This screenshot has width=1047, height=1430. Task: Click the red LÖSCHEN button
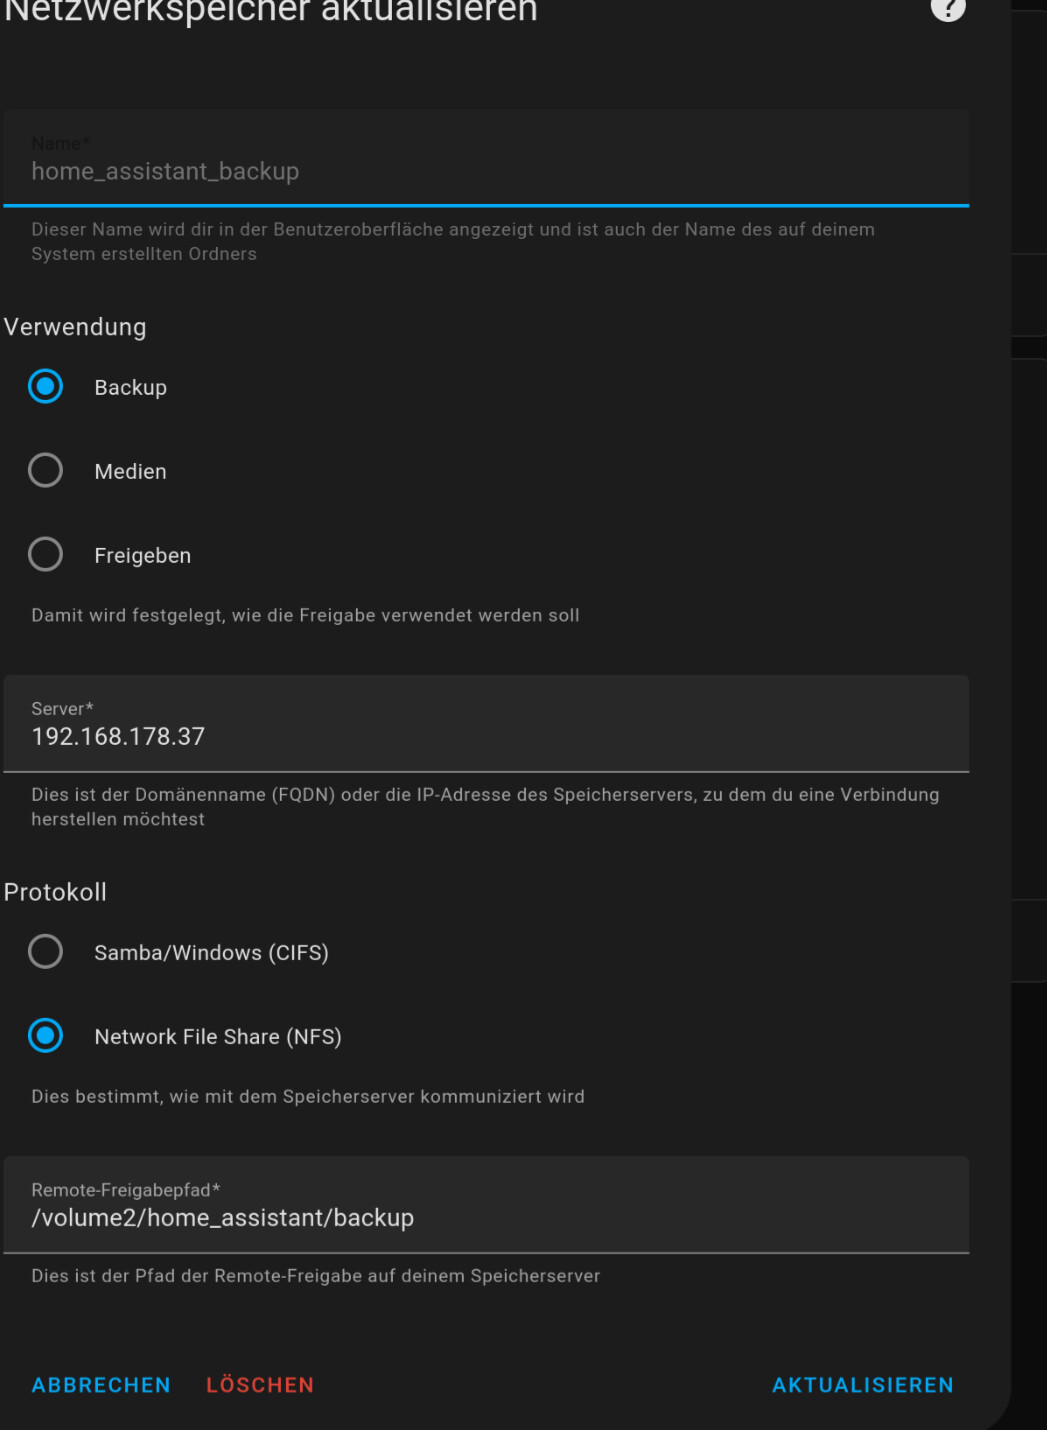tap(260, 1385)
